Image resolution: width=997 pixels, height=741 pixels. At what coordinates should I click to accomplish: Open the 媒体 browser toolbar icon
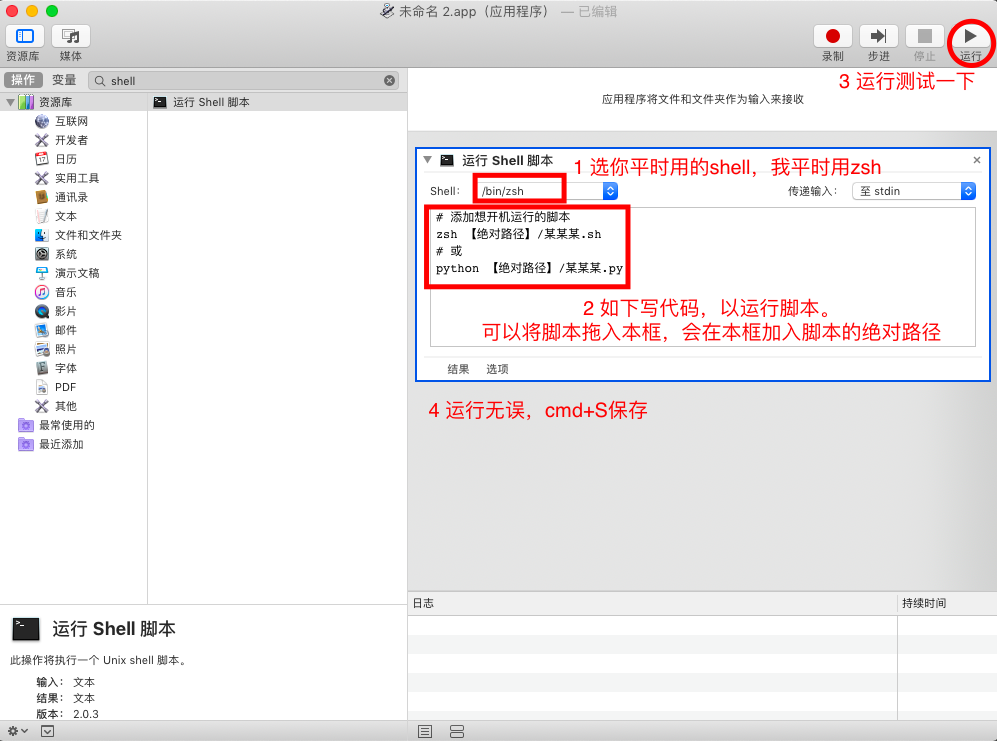click(x=71, y=37)
